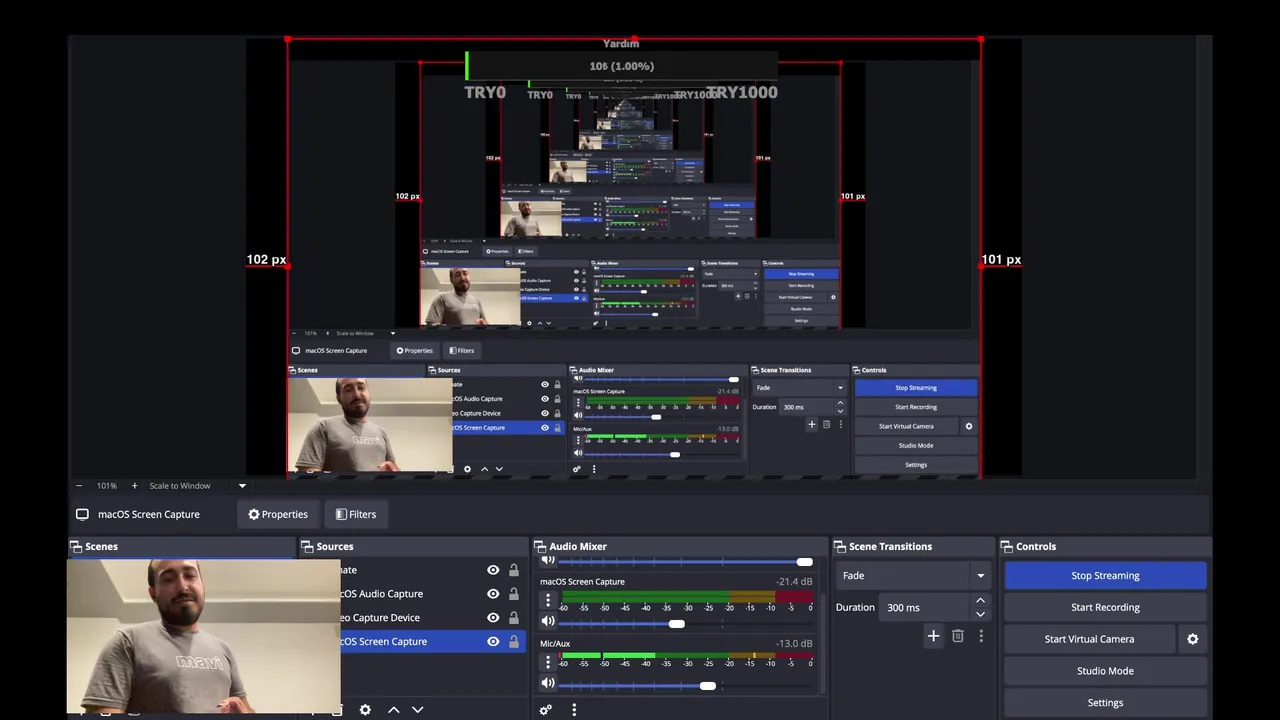Image resolution: width=1280 pixels, height=720 pixels.
Task: Open Advanced Audio Properties gears icon
Action: [x=545, y=710]
